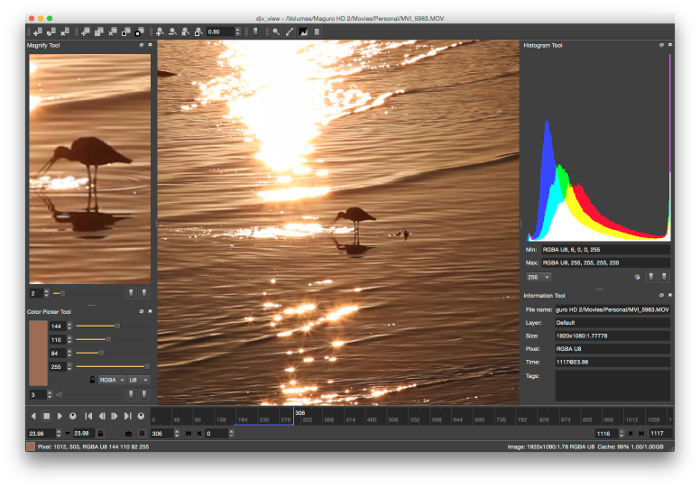This screenshot has width=700, height=489.
Task: Click the large brown color swatch
Action: [x=38, y=353]
